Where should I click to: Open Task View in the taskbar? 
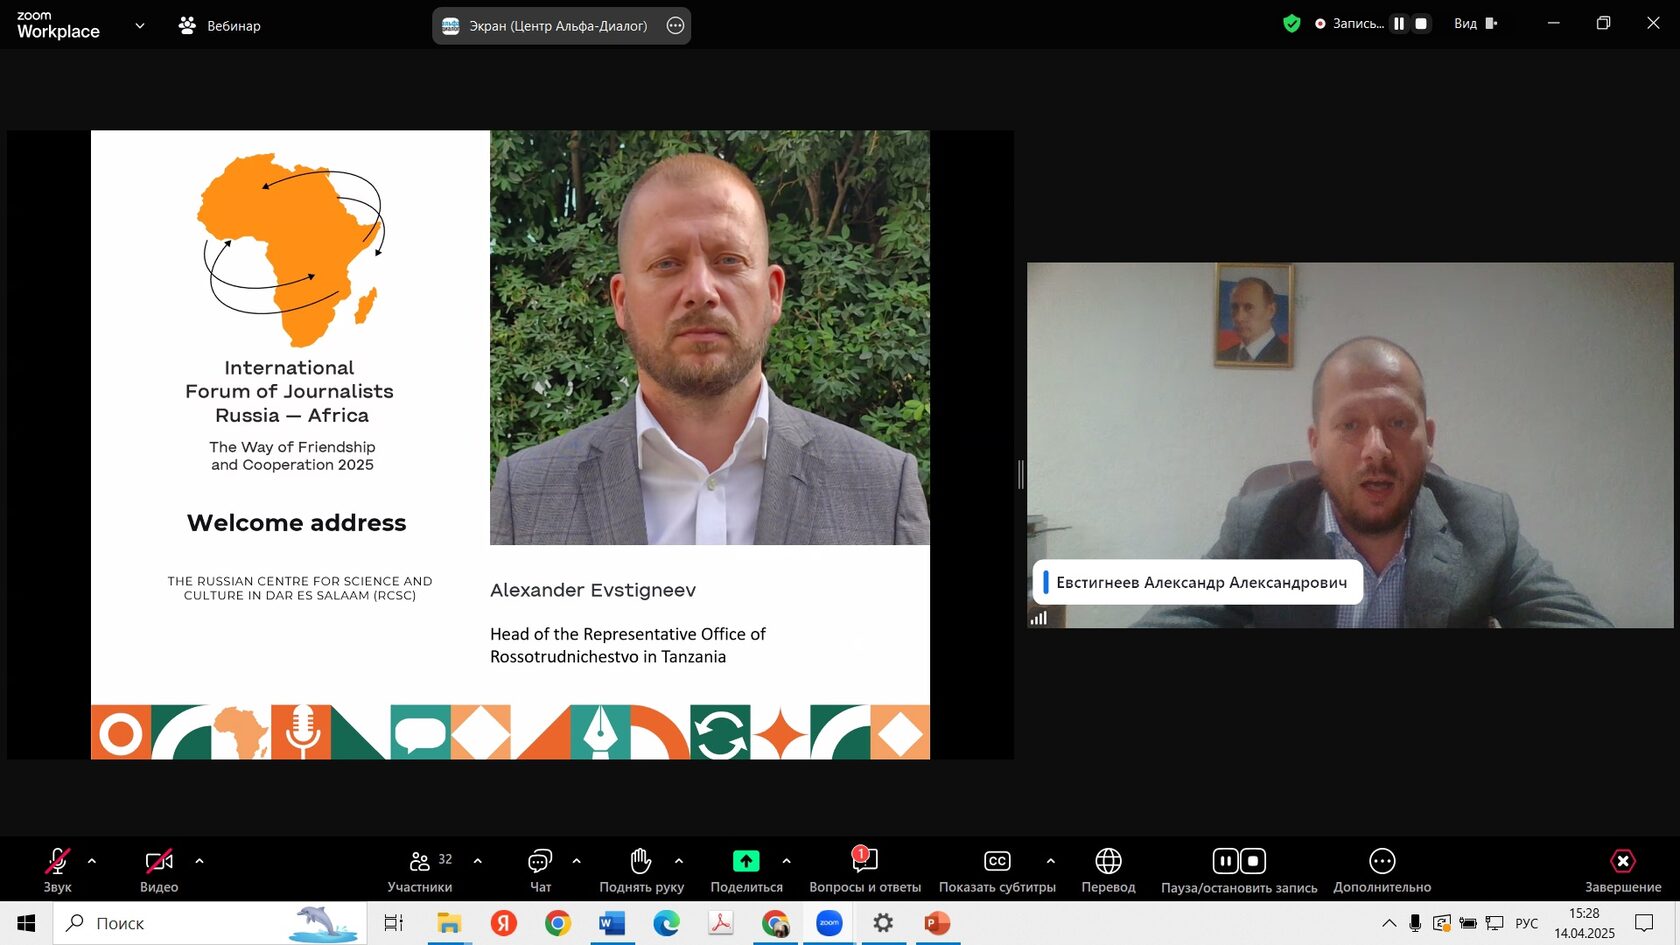coord(393,923)
